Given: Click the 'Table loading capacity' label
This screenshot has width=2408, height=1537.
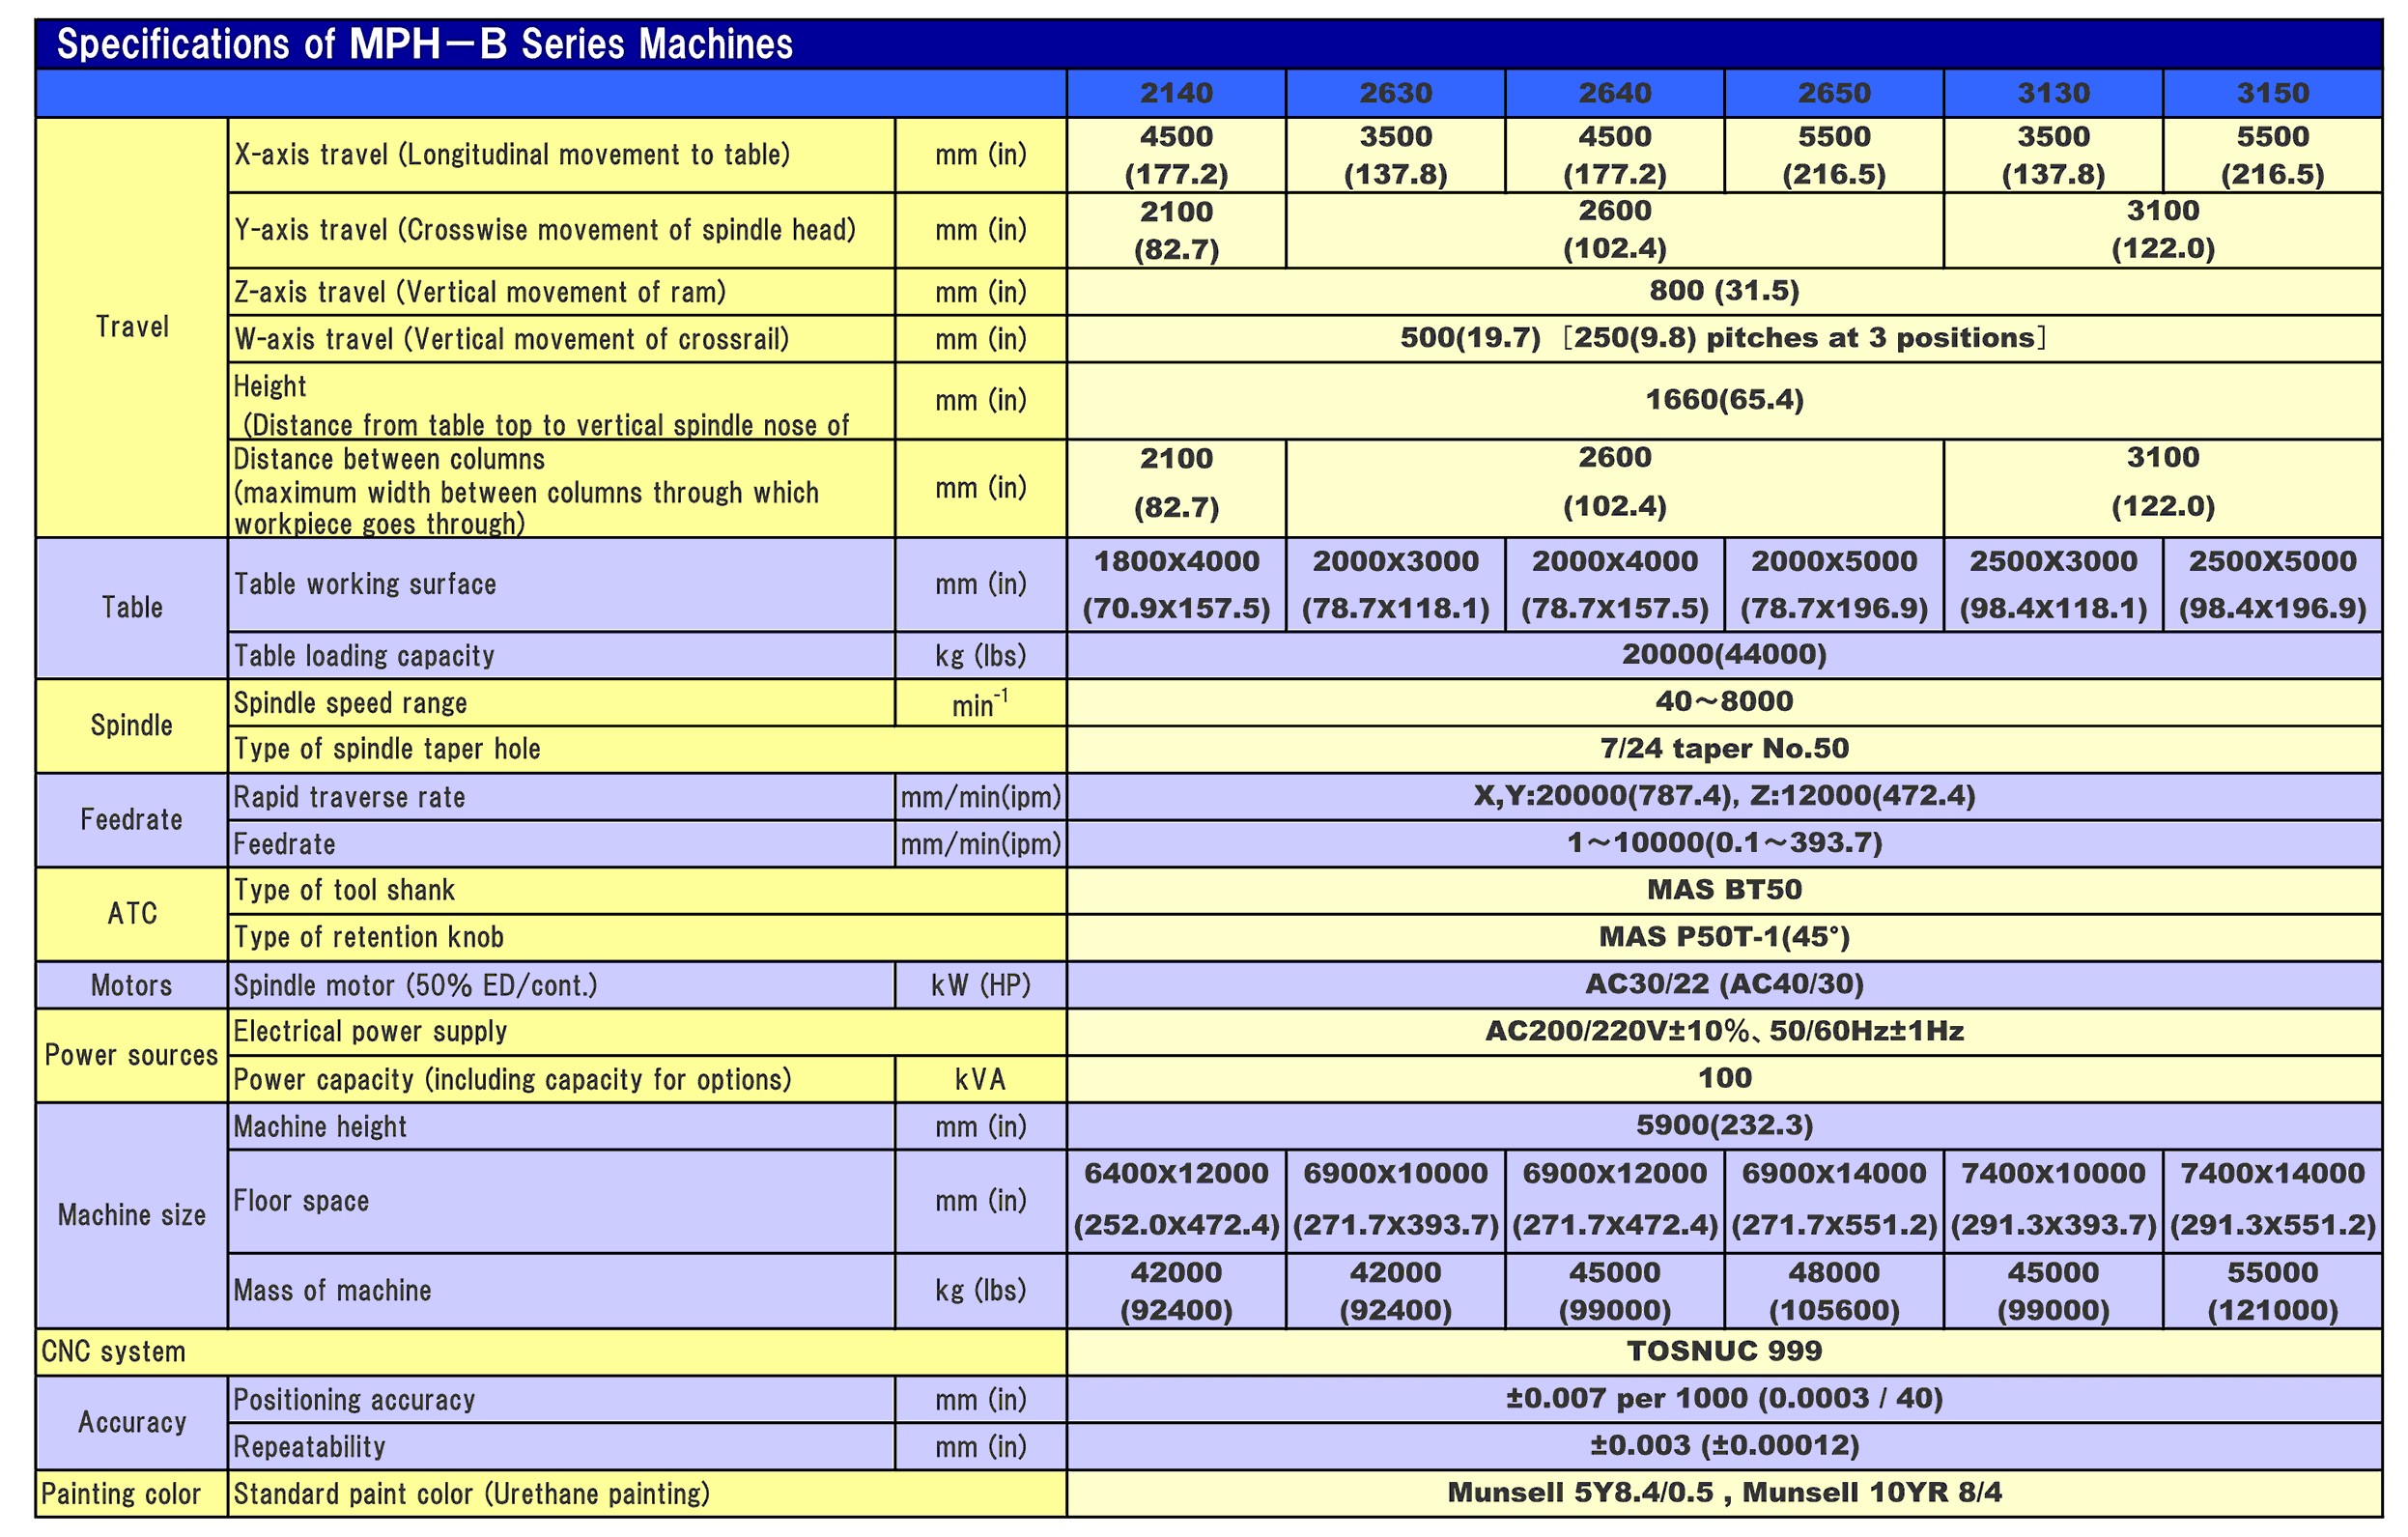Looking at the screenshot, I should 364,656.
